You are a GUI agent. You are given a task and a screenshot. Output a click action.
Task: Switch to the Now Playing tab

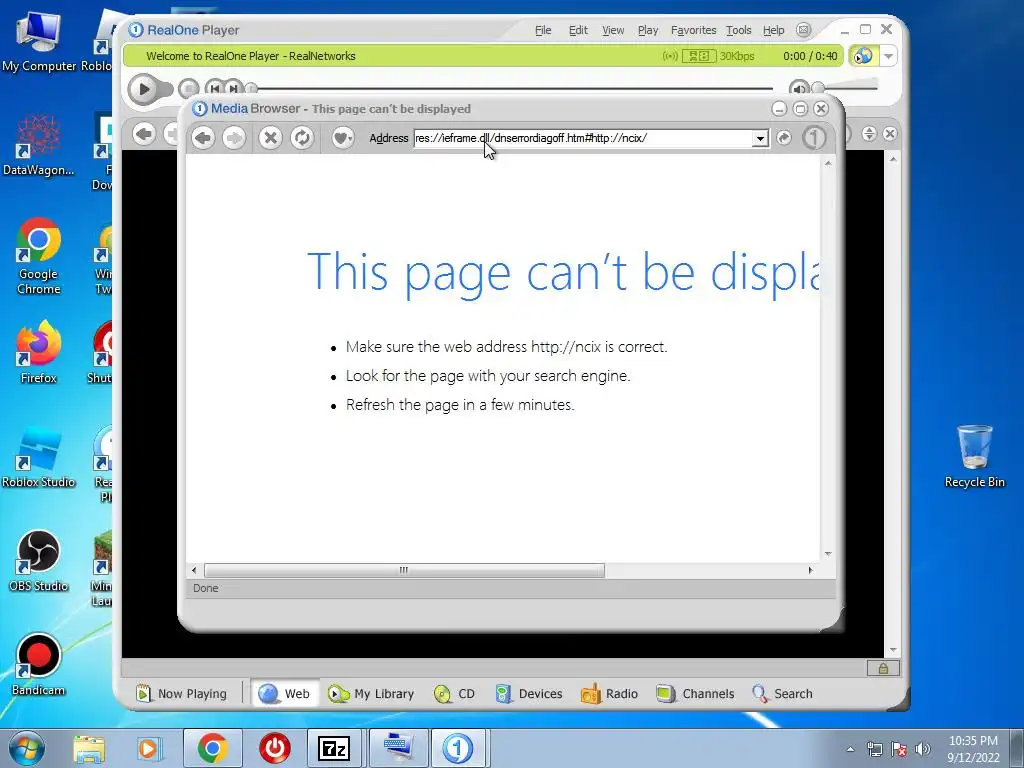pos(181,694)
